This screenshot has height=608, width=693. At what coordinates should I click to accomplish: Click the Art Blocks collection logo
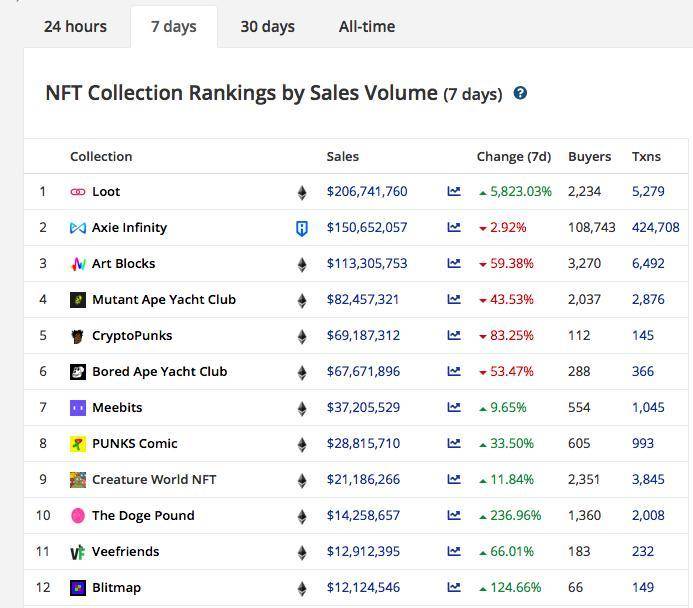[78, 264]
